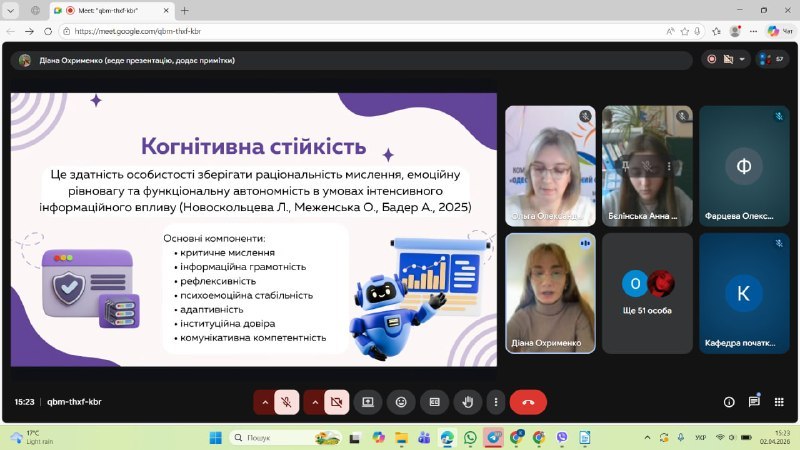Open the emoji reactions panel
800x450 pixels.
401,401
